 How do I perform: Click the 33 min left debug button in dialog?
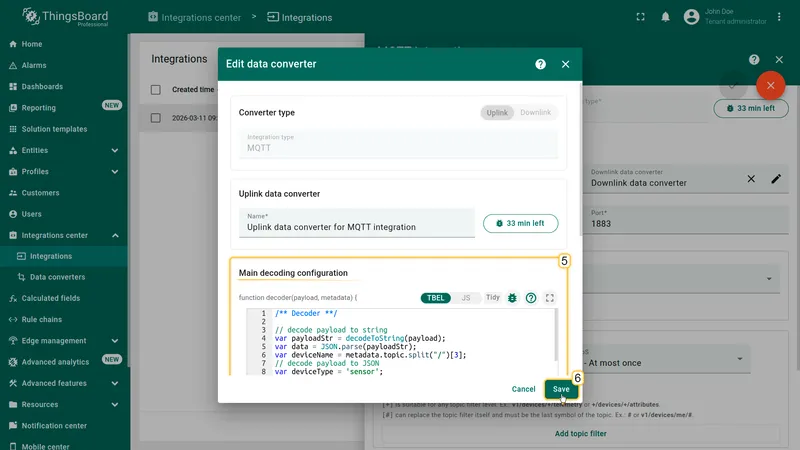click(520, 223)
